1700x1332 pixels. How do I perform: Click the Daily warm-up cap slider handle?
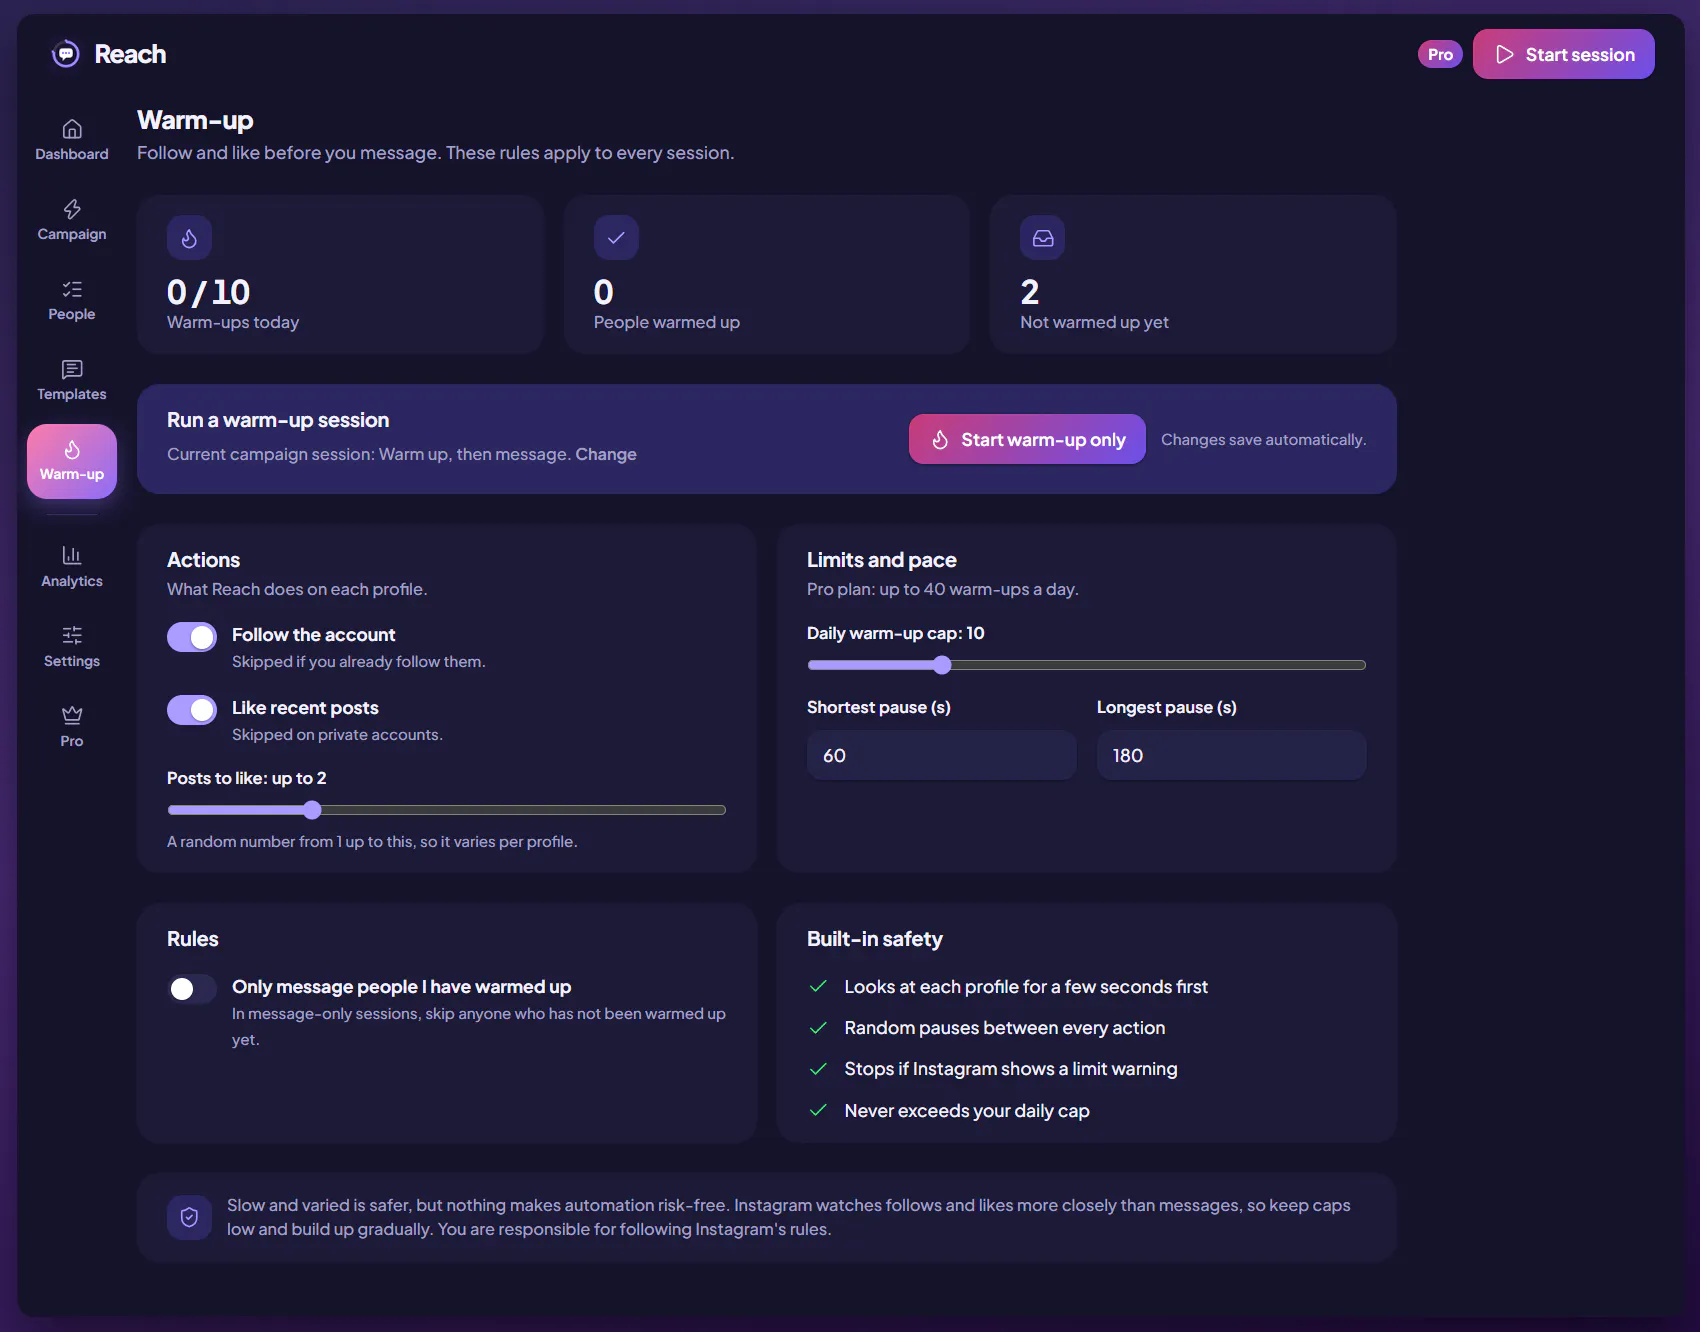click(x=942, y=665)
